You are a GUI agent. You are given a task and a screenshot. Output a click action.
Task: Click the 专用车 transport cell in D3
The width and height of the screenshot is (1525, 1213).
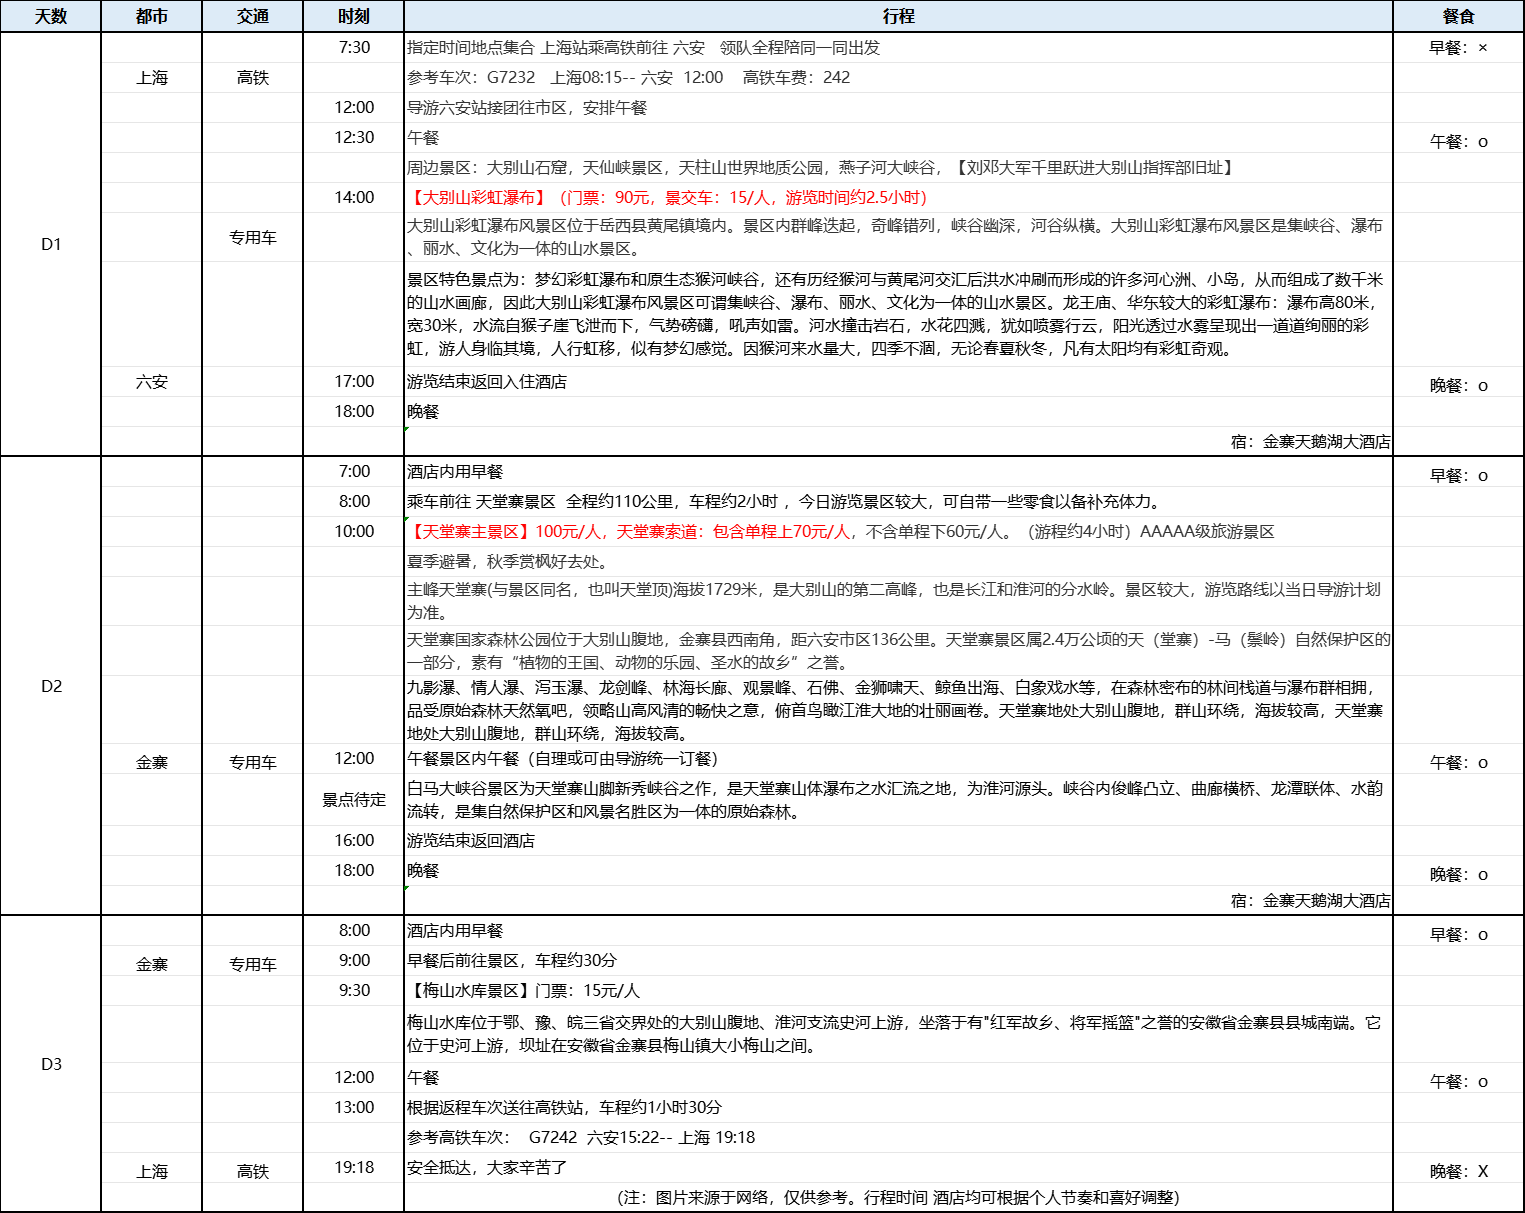252,963
